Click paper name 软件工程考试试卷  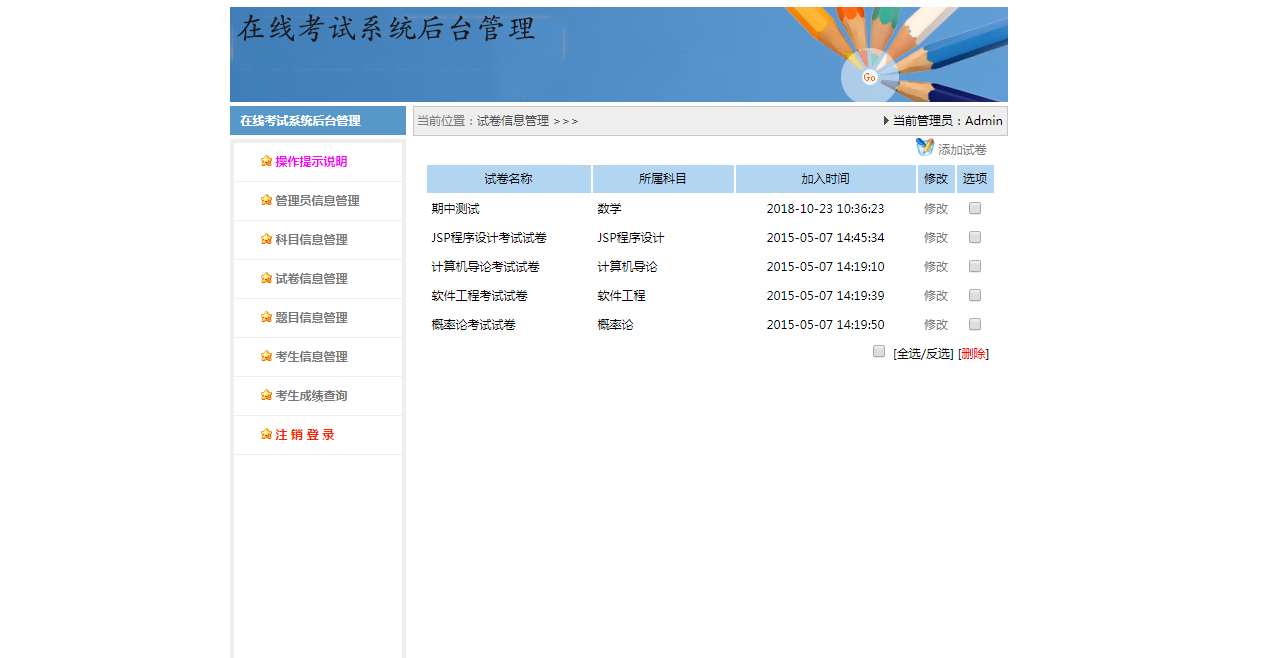click(x=479, y=296)
